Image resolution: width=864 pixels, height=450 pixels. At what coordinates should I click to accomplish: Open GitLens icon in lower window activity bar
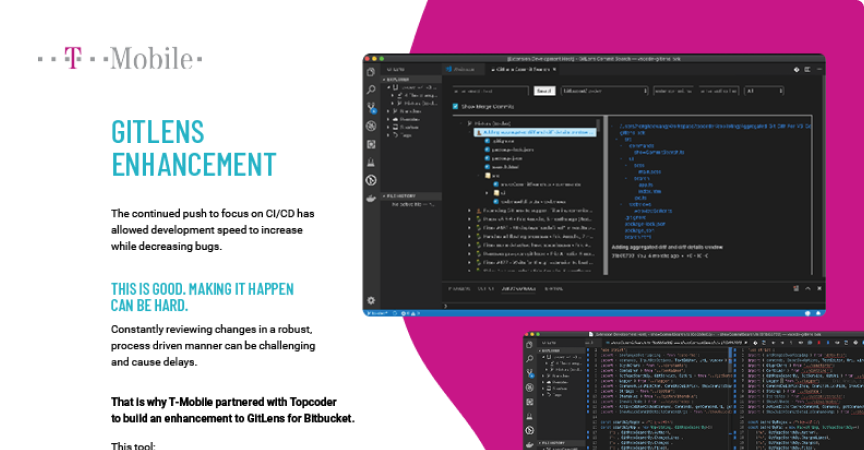tap(530, 430)
